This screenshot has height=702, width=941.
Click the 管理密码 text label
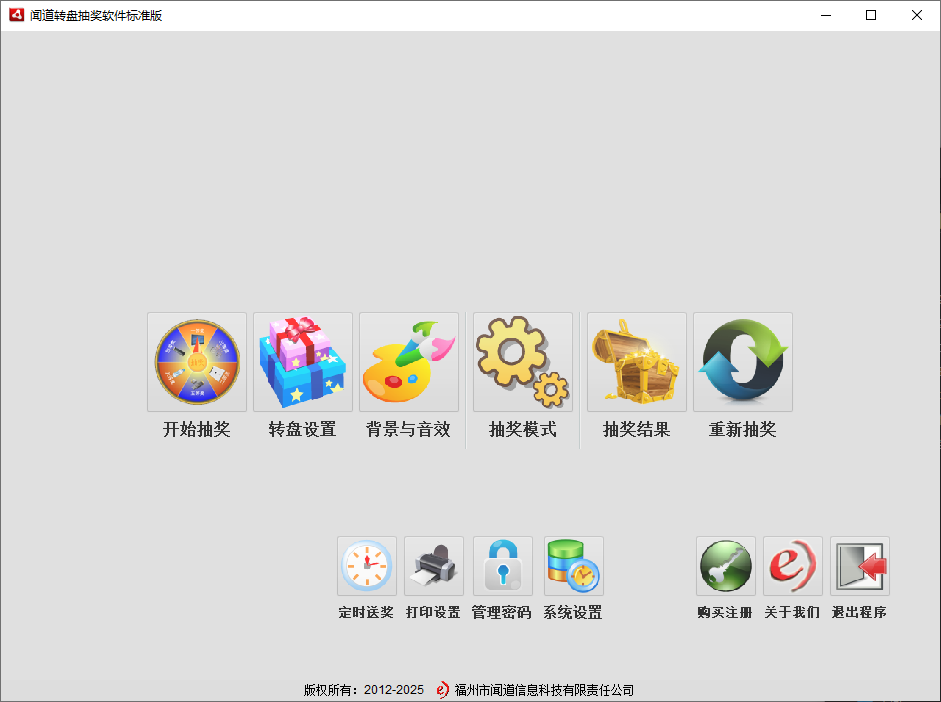click(x=502, y=612)
